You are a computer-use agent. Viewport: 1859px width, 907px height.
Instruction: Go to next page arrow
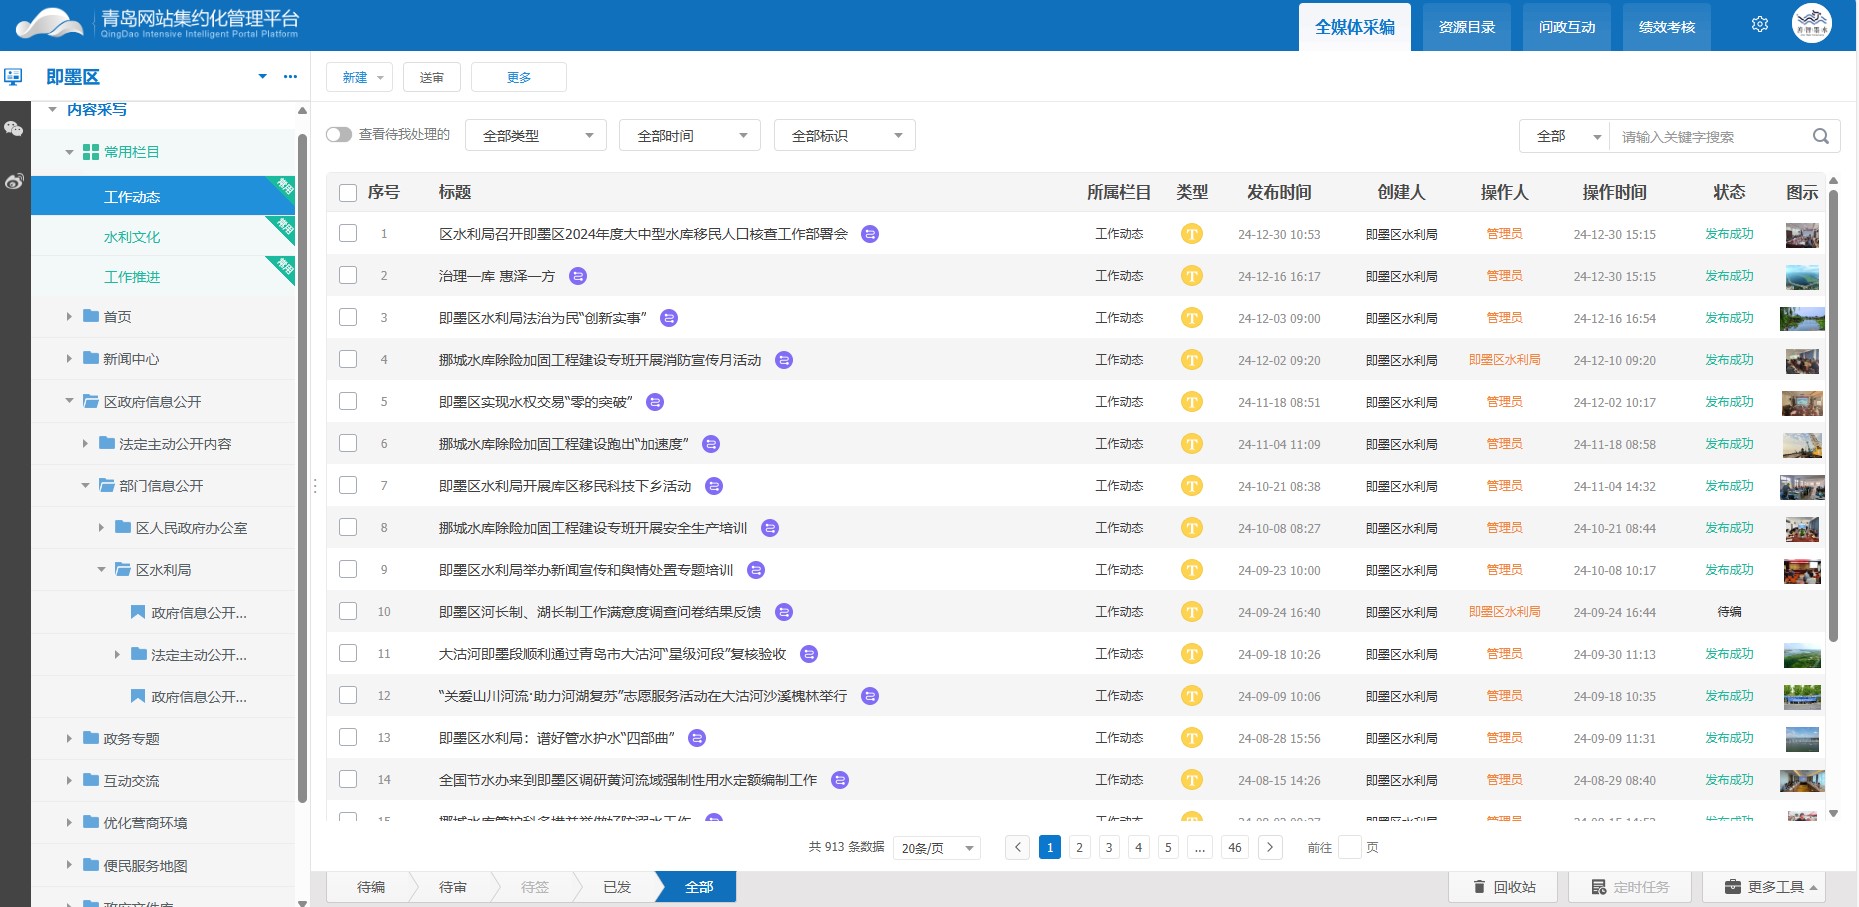click(x=1270, y=847)
